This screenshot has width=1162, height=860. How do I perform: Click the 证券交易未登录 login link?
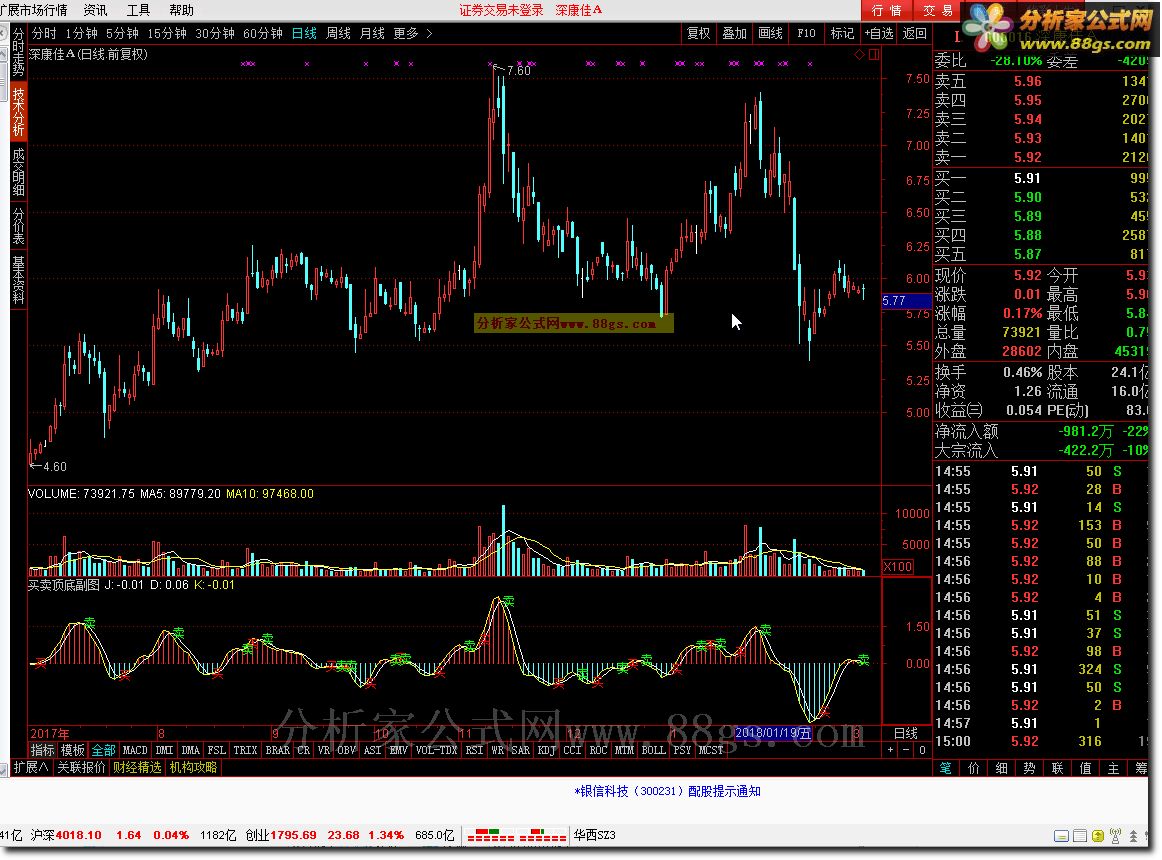501,10
